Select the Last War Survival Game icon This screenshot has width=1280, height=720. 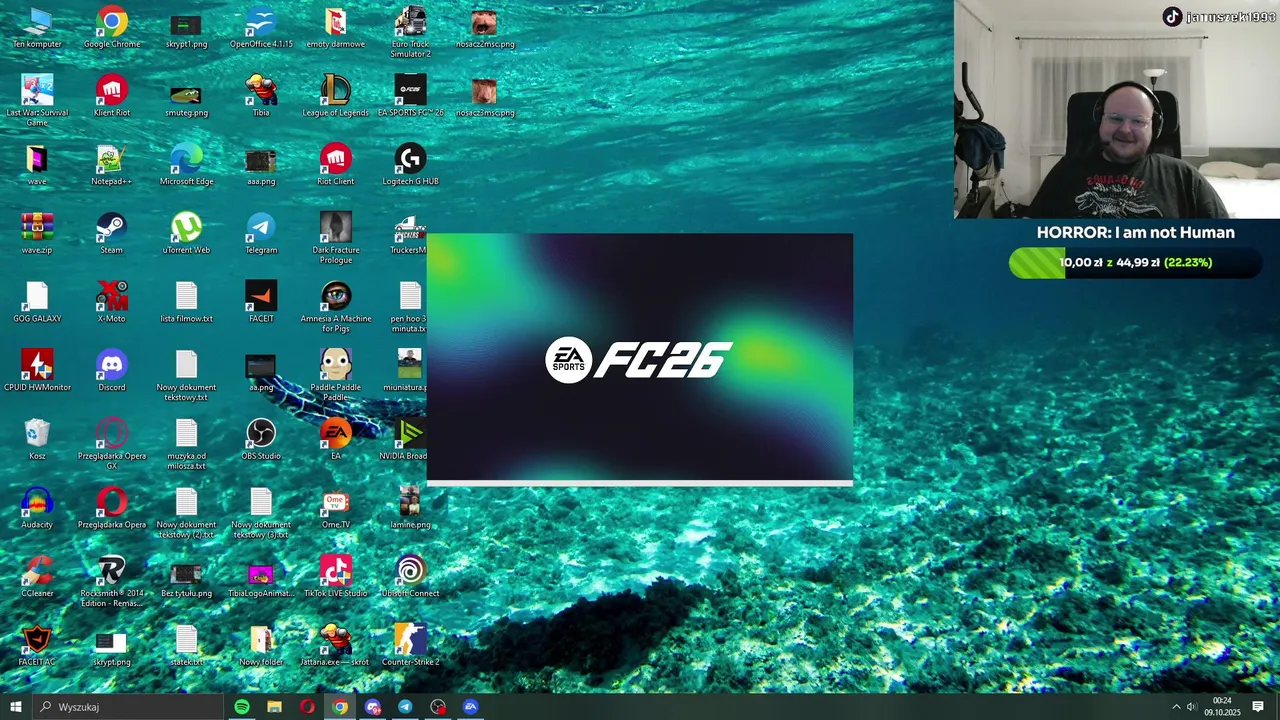(x=37, y=100)
